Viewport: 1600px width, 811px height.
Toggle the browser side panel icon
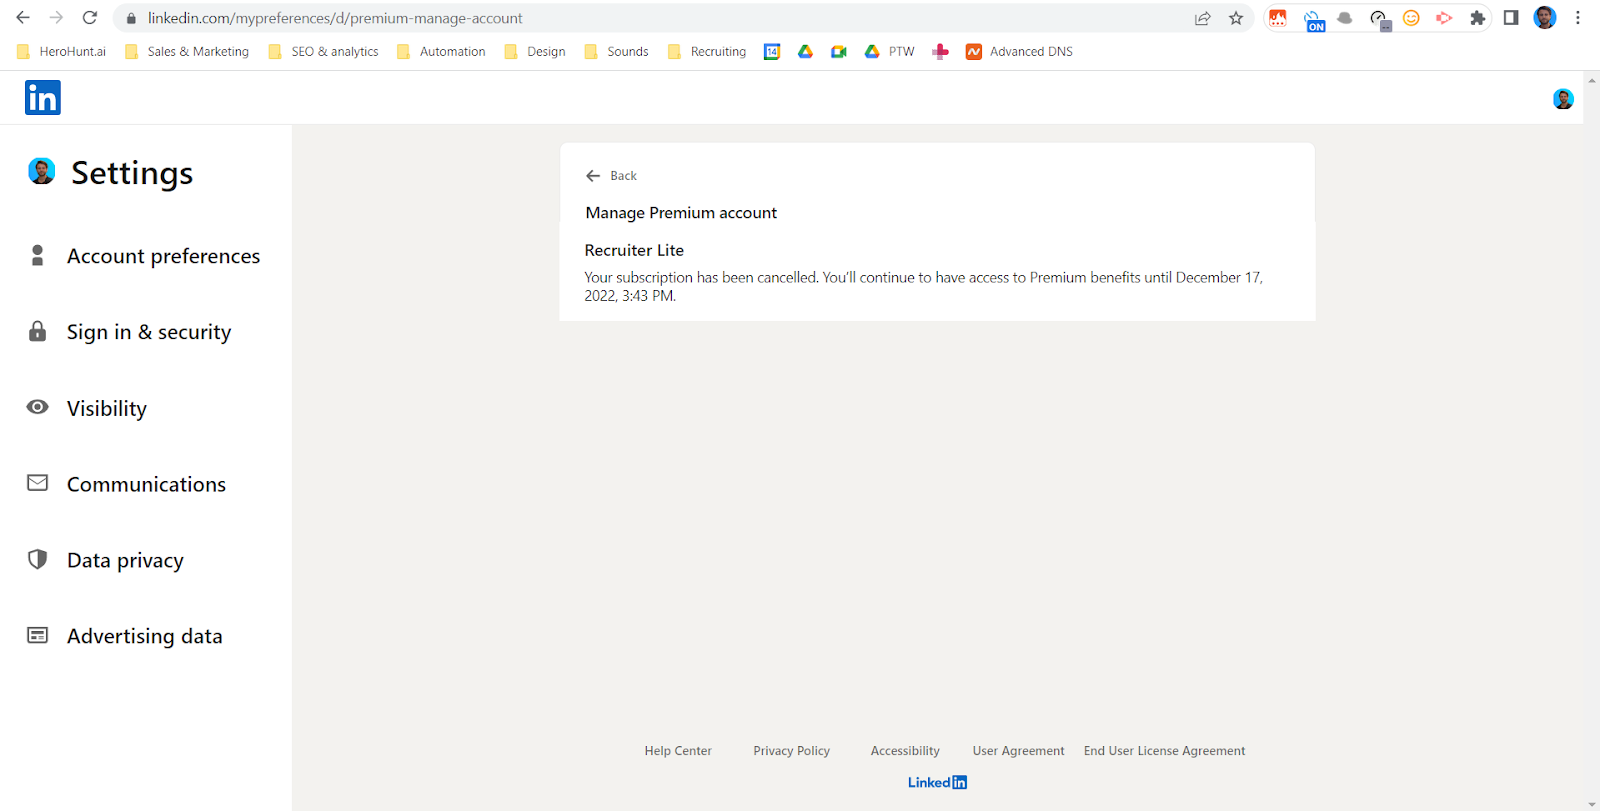(1511, 18)
